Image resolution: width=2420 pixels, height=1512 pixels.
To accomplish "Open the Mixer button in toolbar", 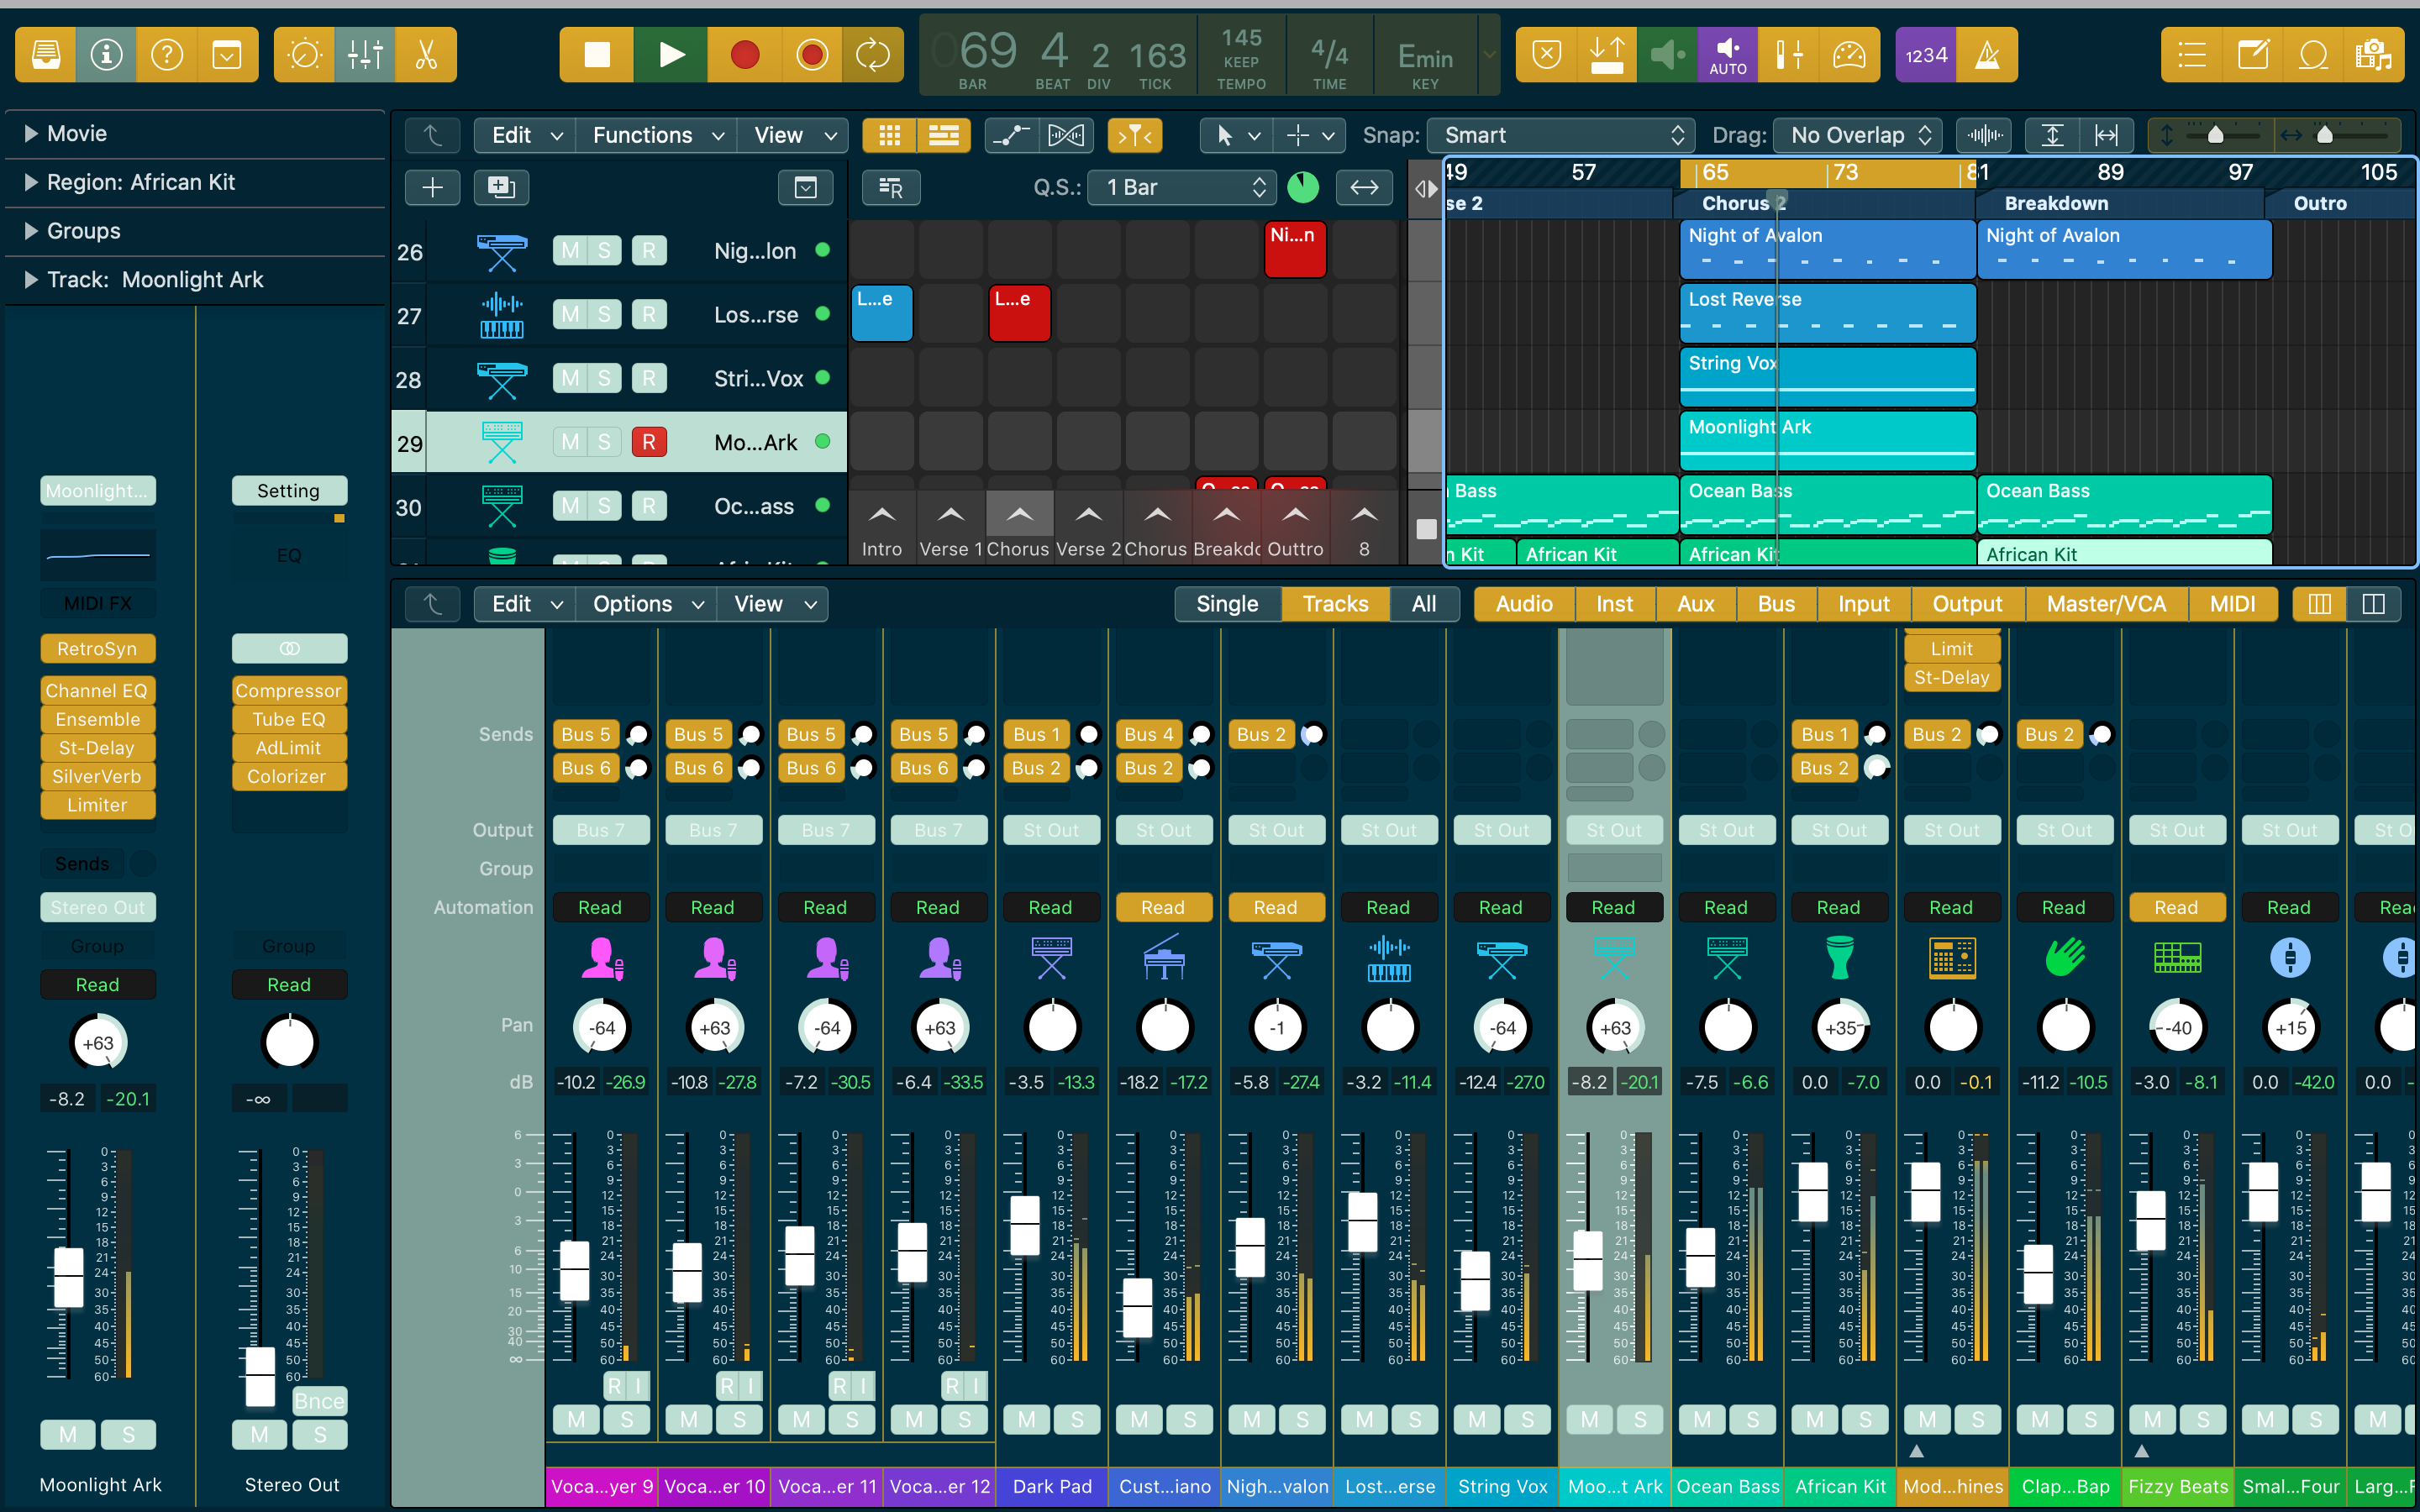I will pos(365,55).
